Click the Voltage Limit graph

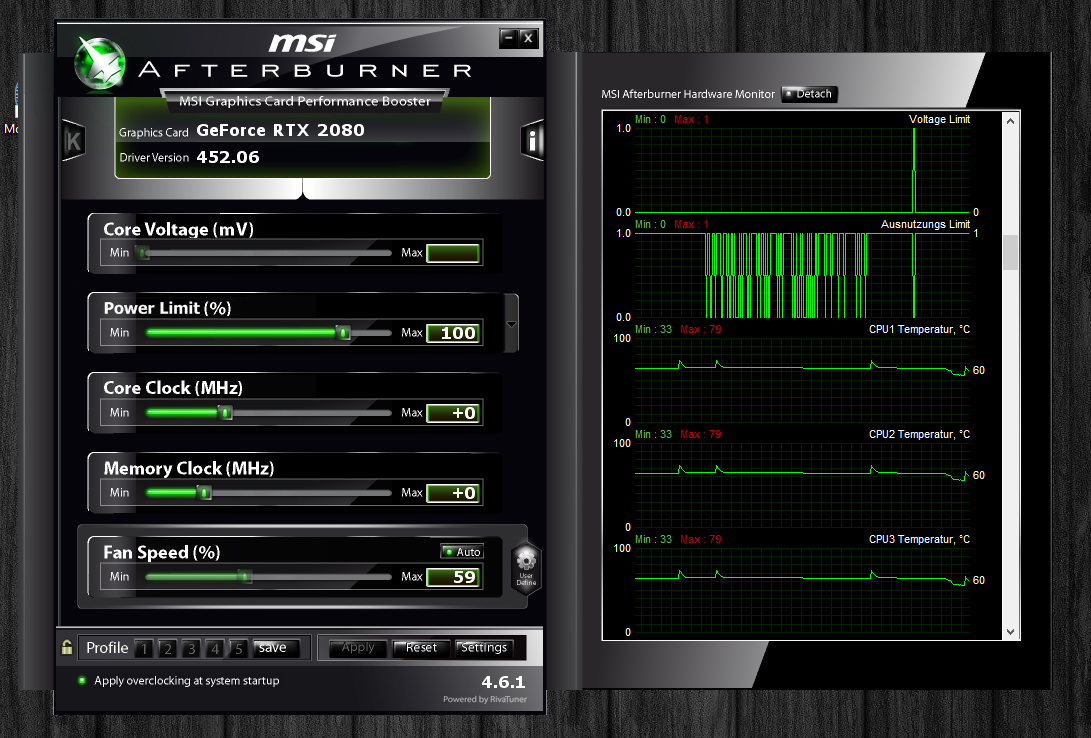tap(802, 170)
